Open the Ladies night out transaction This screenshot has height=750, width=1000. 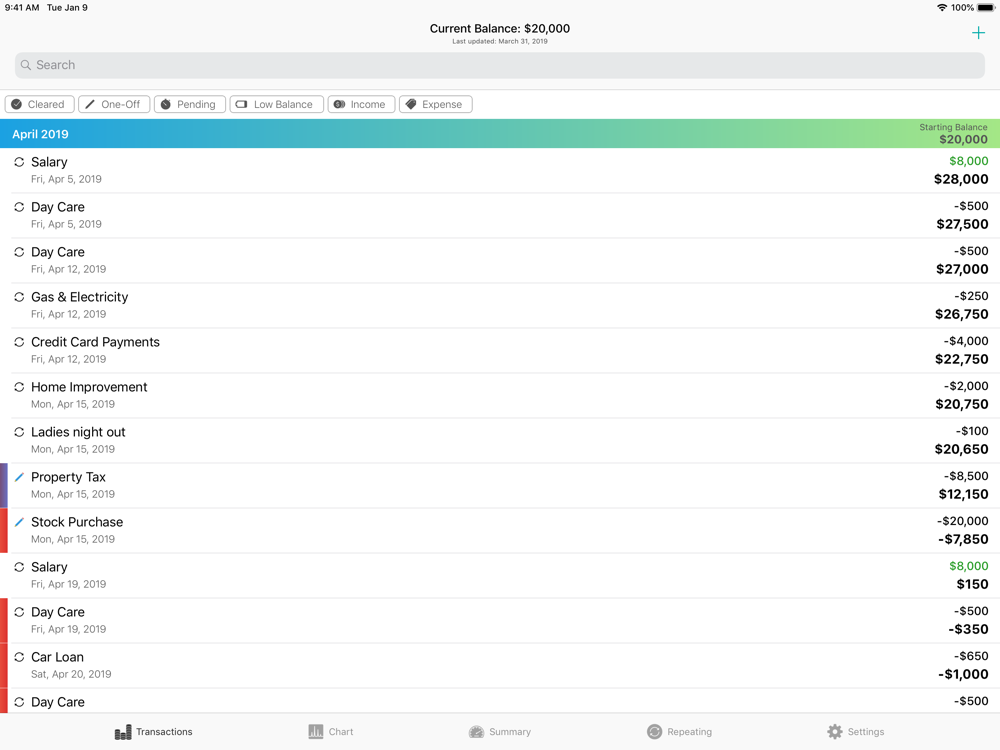[500, 440]
